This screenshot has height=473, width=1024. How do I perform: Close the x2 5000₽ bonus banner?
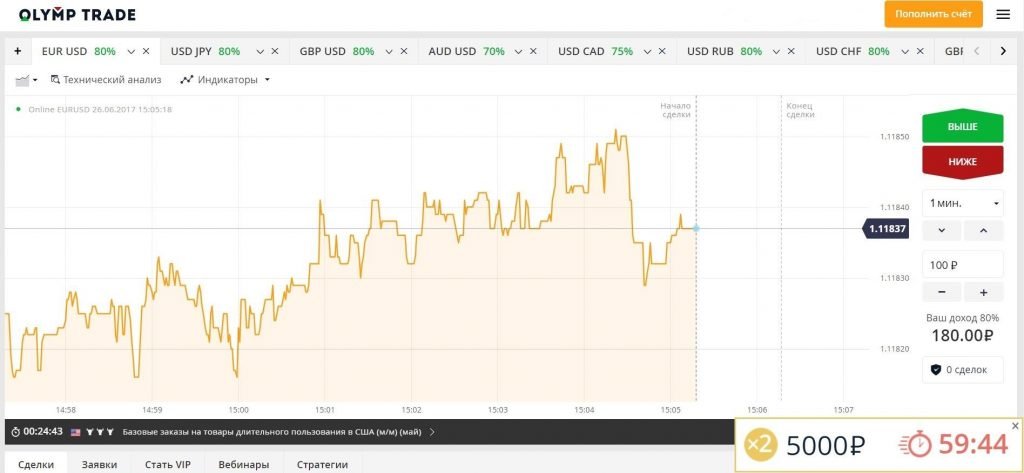1015,426
